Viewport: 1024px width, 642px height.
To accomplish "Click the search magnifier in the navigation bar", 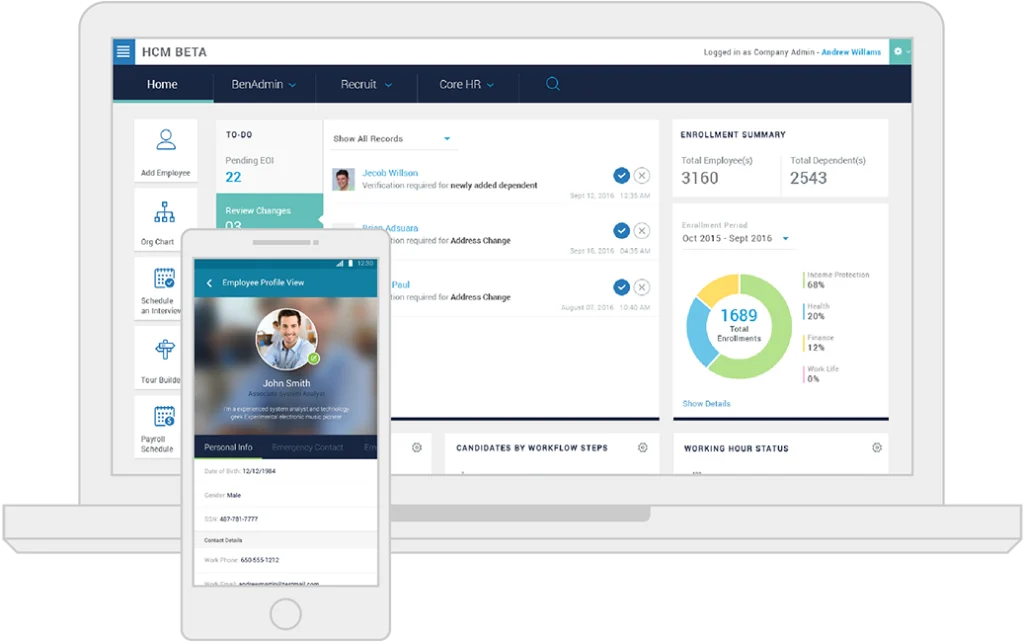I will point(552,84).
